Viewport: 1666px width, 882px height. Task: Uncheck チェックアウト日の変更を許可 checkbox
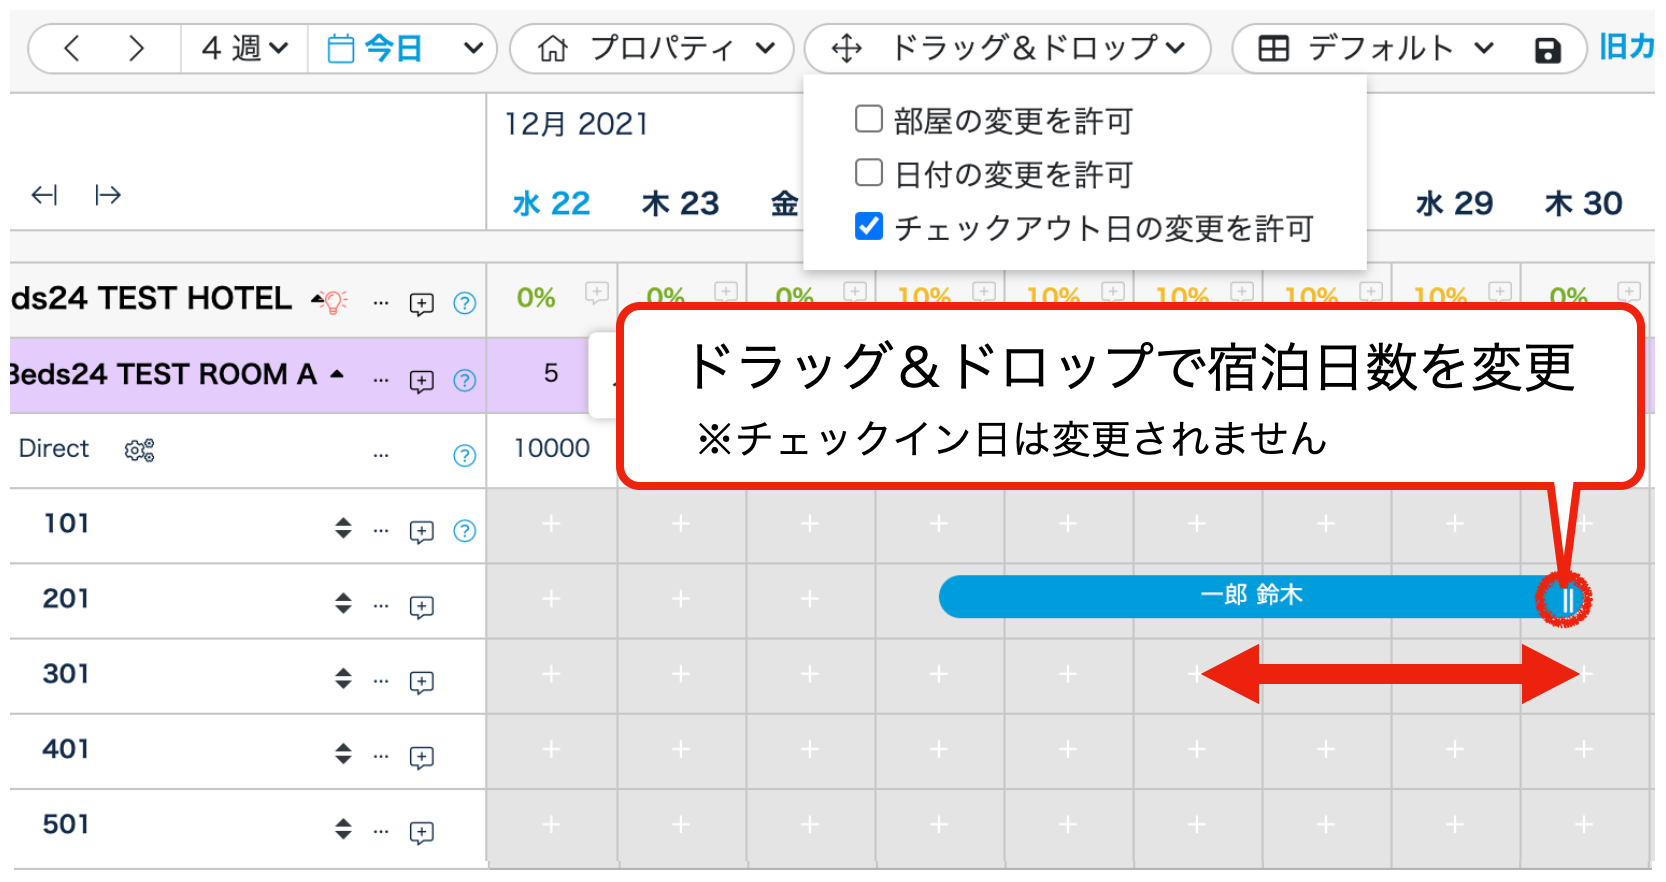point(869,227)
